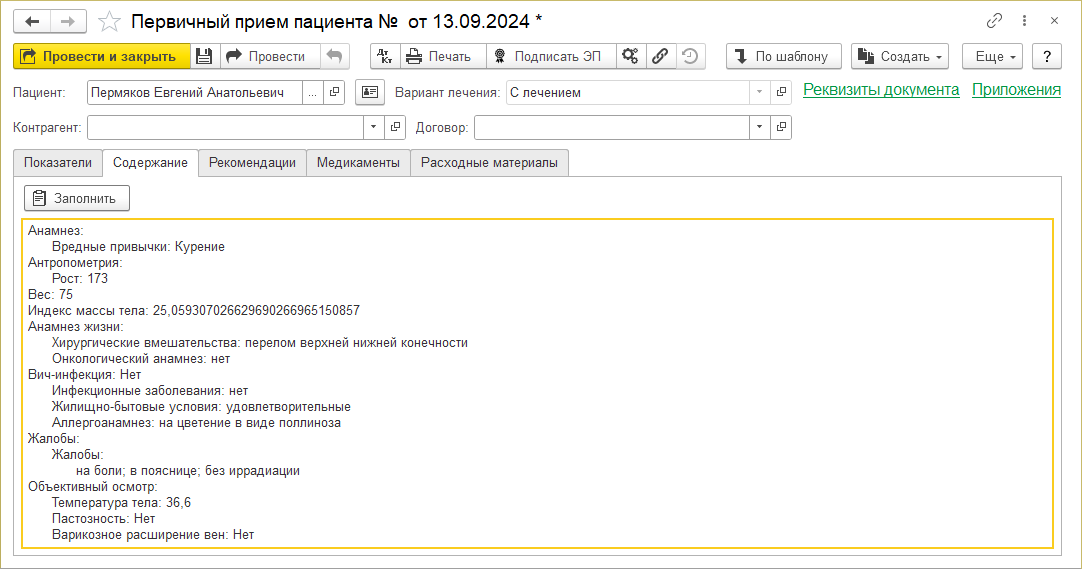Expand the Контрагент dropdown arrow
Viewport: 1082px width, 569px height.
pyautogui.click(x=373, y=127)
